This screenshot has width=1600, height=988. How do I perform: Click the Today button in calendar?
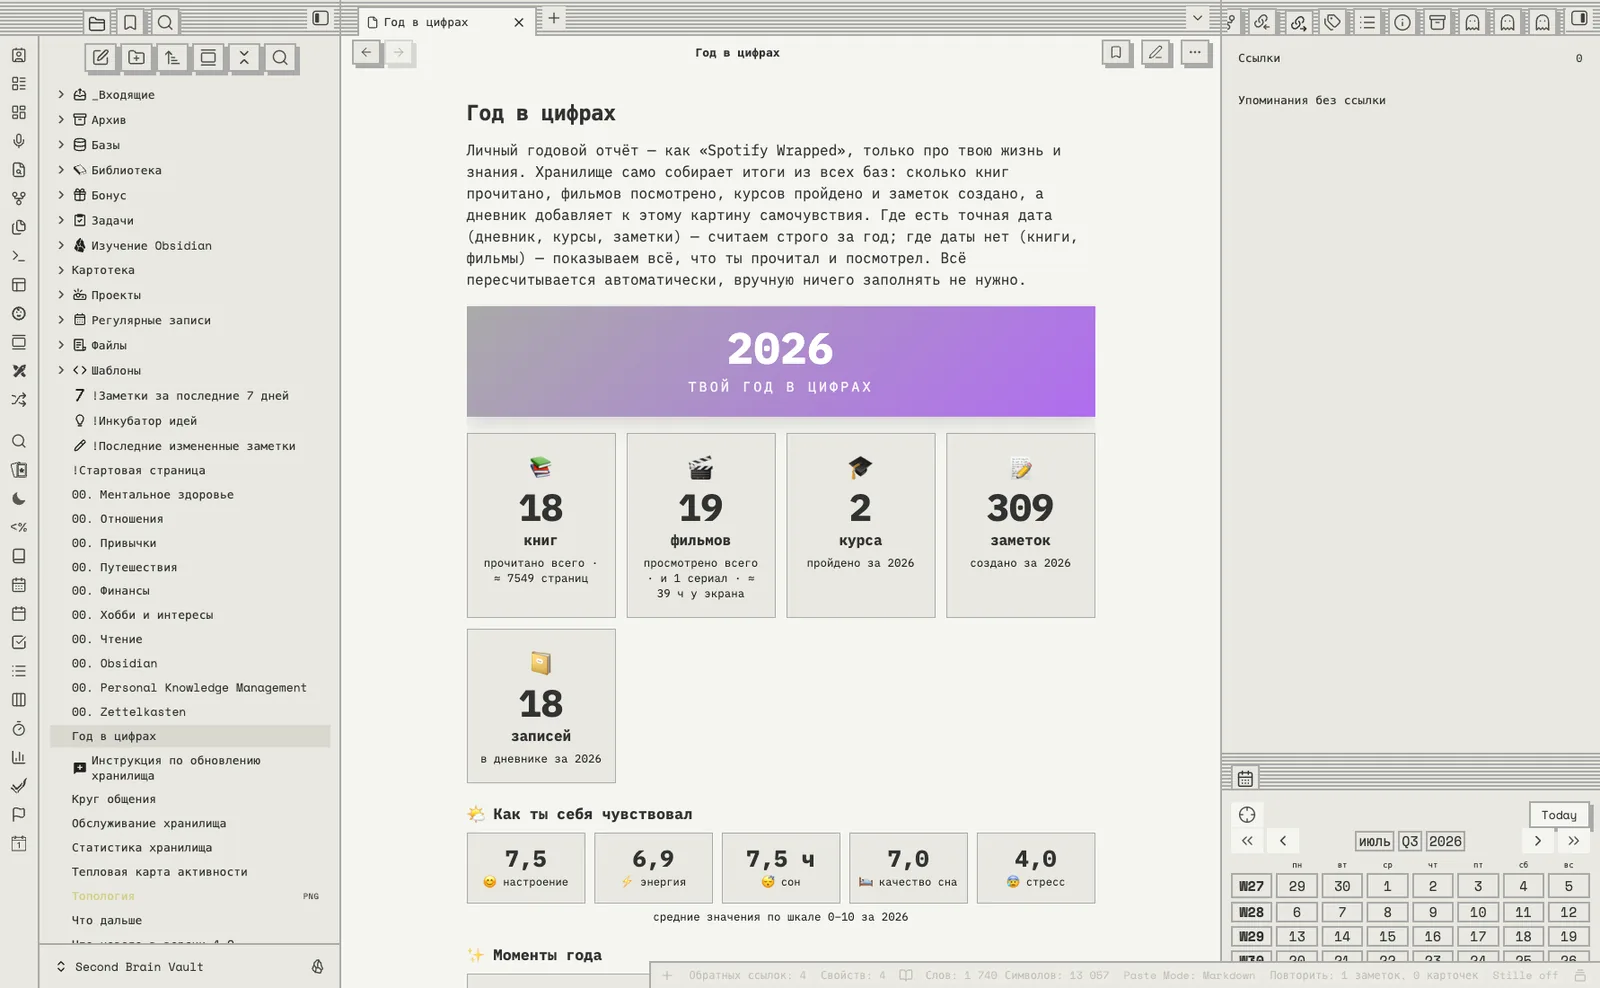pos(1558,815)
